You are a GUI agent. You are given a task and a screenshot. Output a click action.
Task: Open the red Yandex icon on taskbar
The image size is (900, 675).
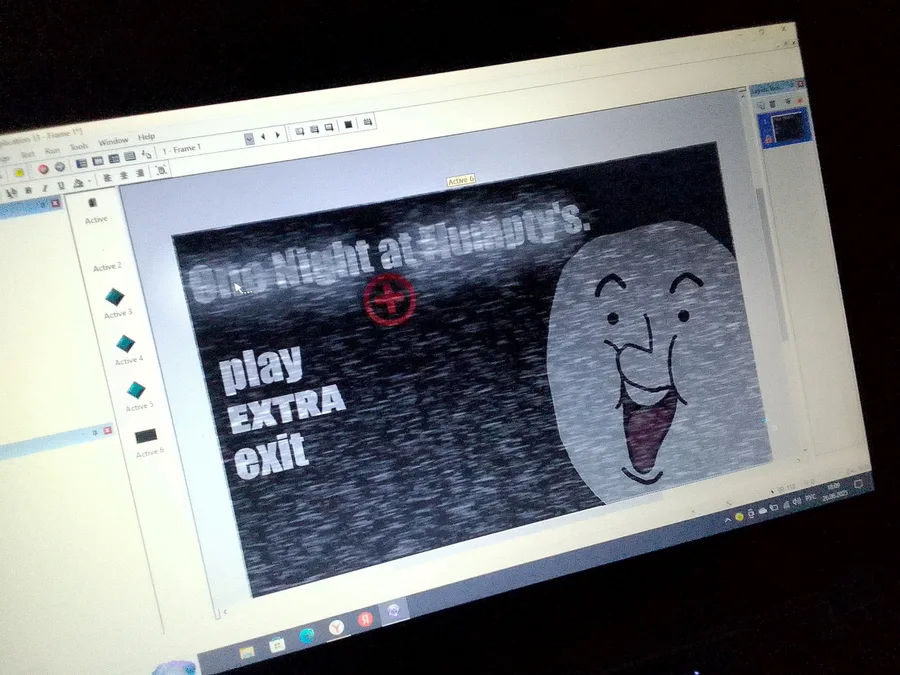tap(365, 619)
